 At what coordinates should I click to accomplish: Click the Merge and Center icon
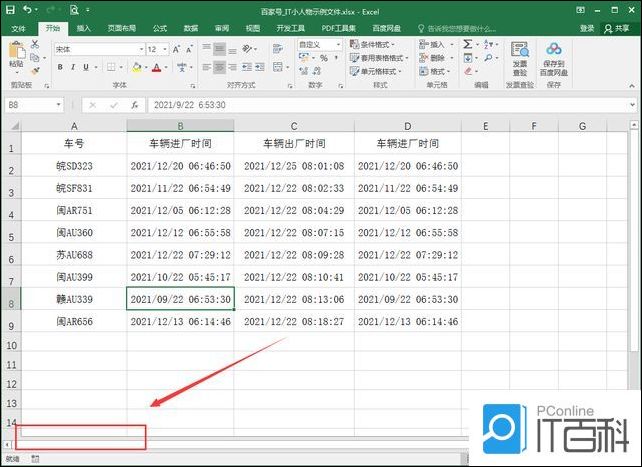point(278,67)
